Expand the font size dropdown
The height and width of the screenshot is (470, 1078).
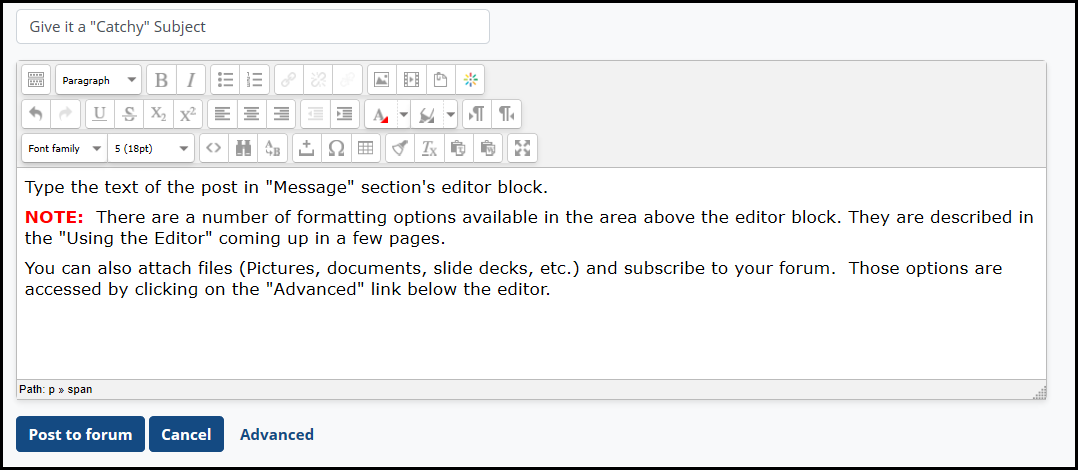pyautogui.click(x=151, y=148)
